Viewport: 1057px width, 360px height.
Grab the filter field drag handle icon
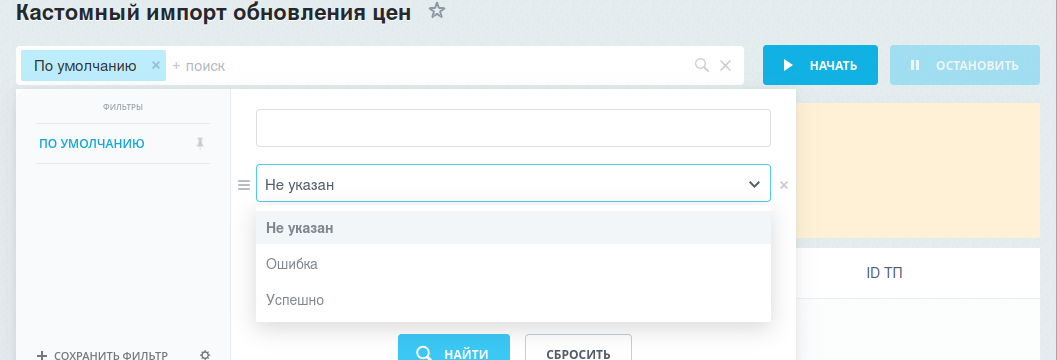244,184
